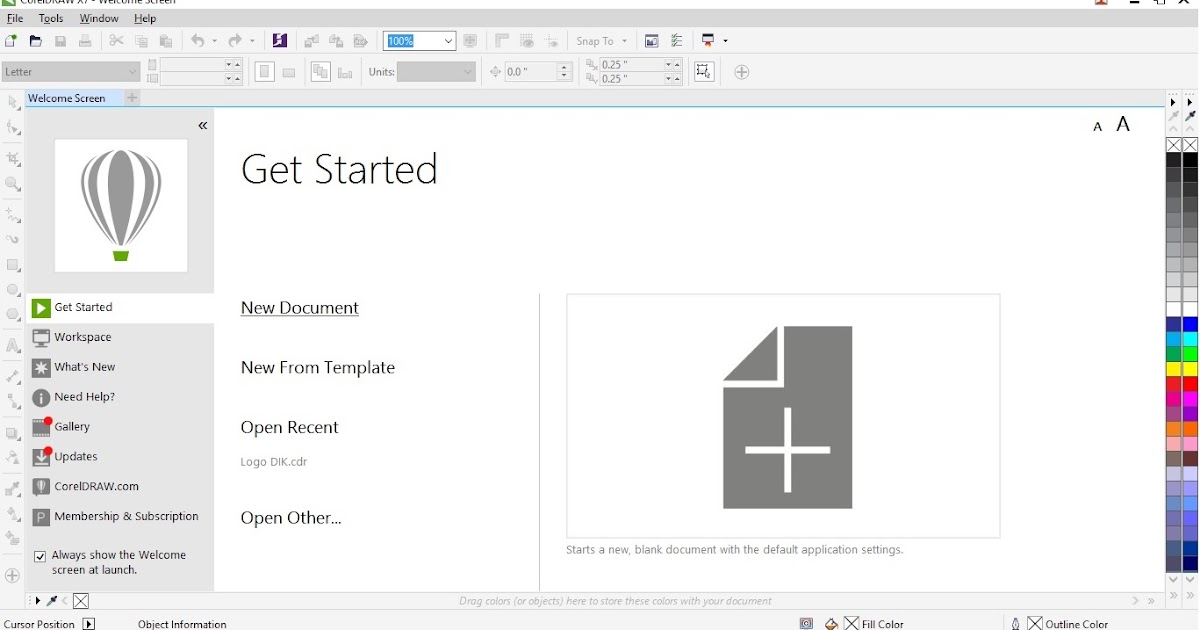Click the Publish to PDF icon

[x=361, y=41]
